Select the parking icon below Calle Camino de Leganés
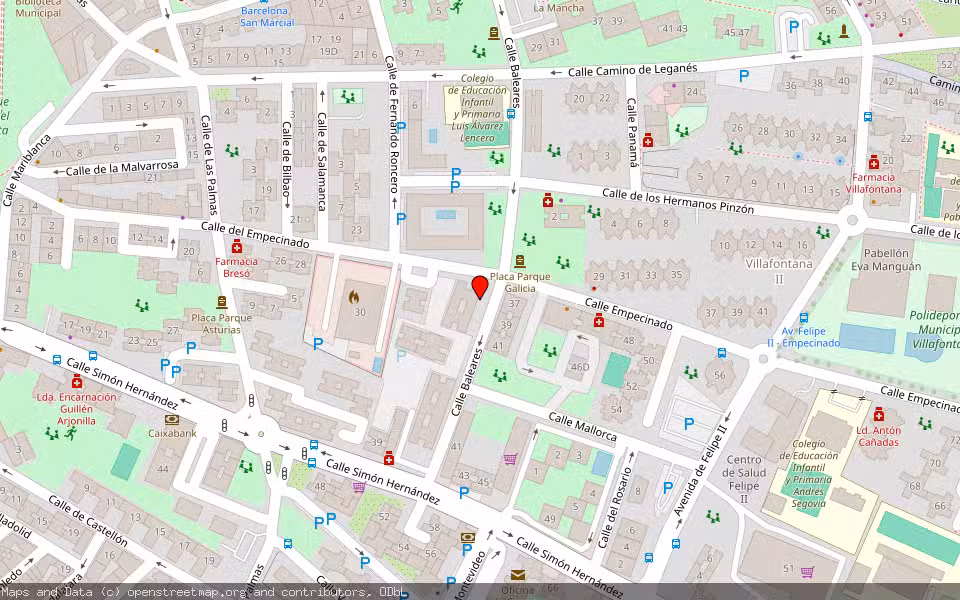Screen dimensions: 960x600 (x=744, y=76)
